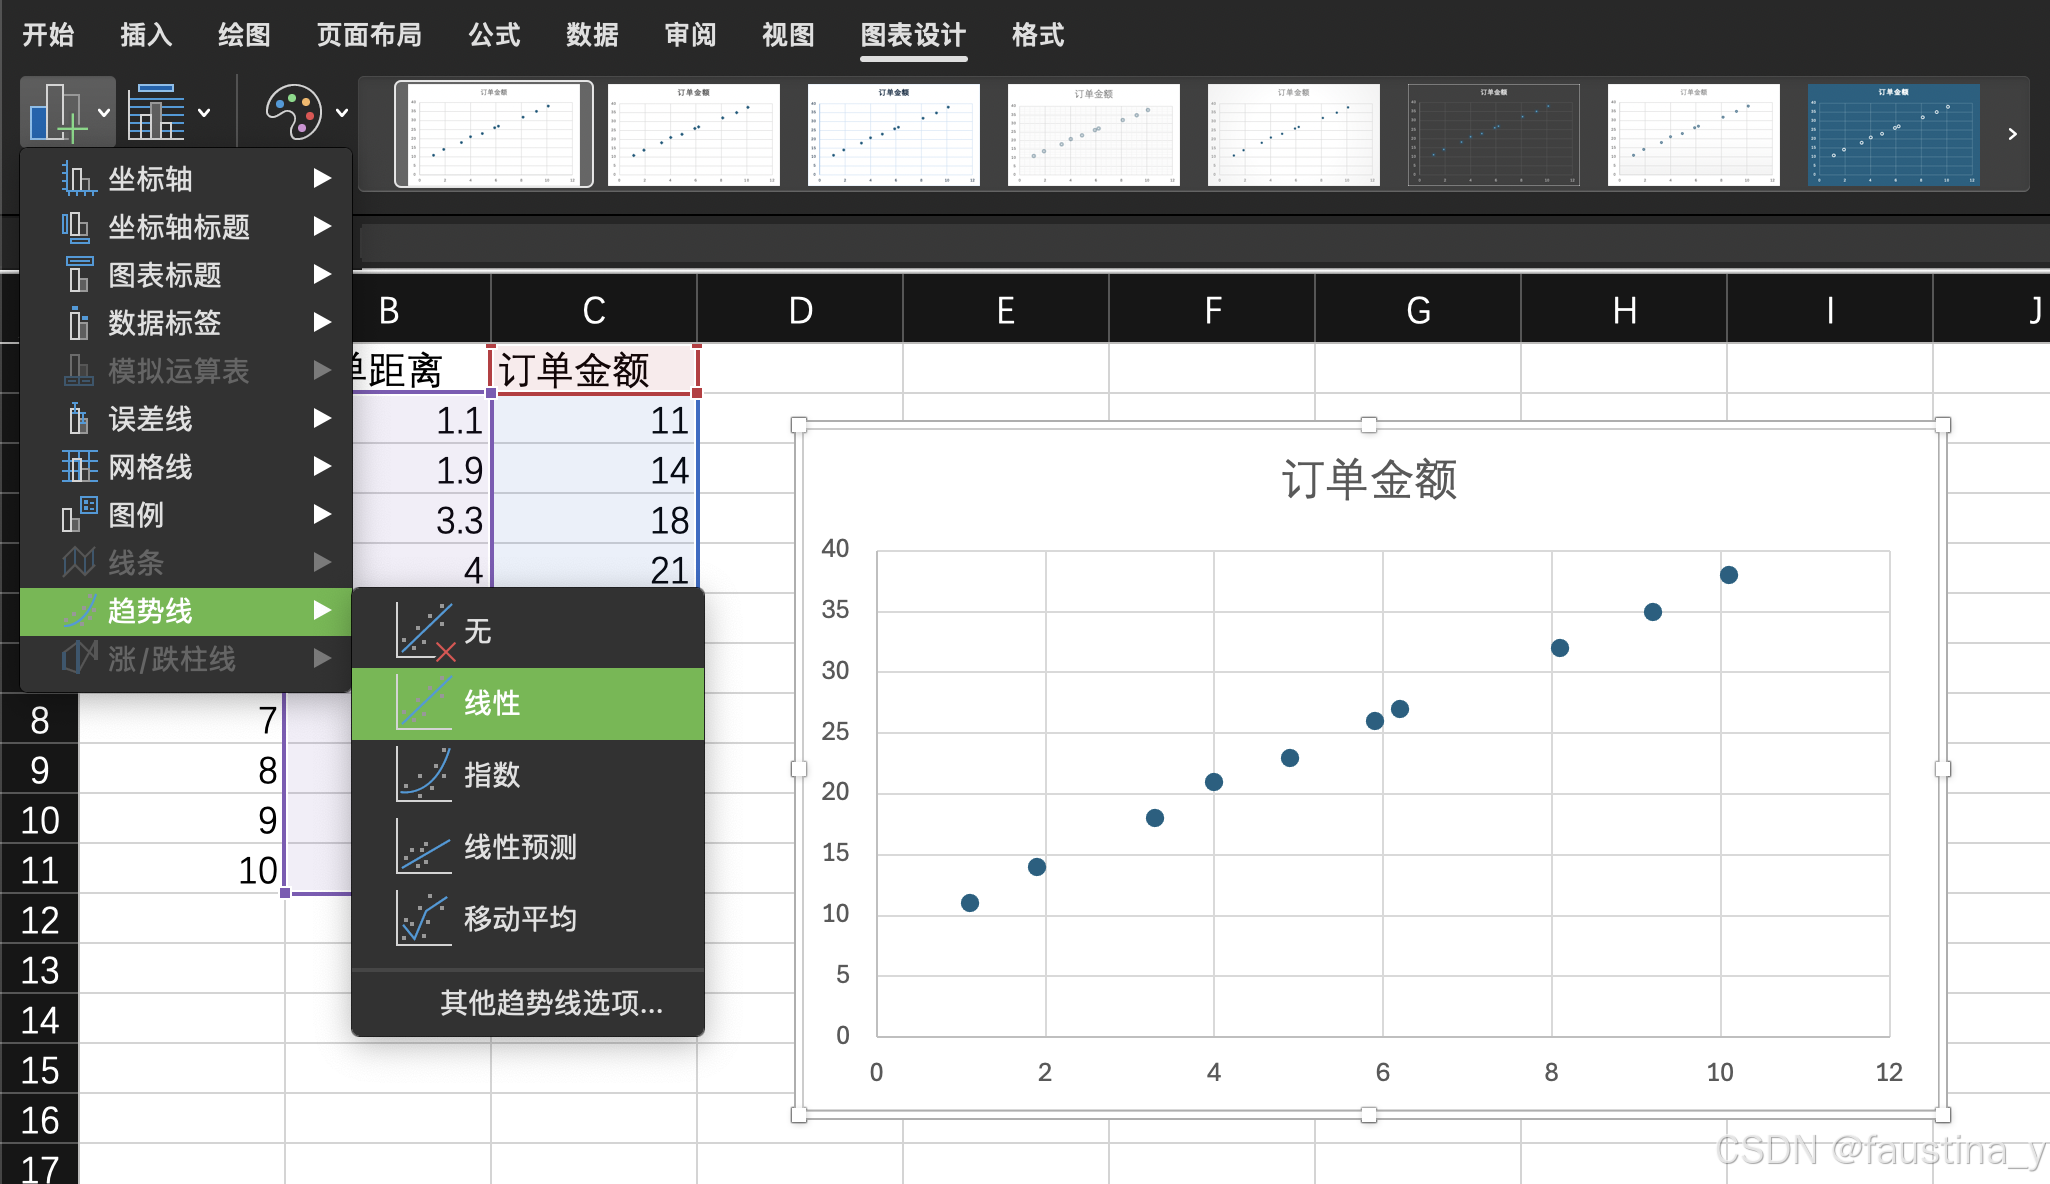The image size is (2050, 1184).
Task: Show more chart styles with right arrow
Action: click(2012, 134)
